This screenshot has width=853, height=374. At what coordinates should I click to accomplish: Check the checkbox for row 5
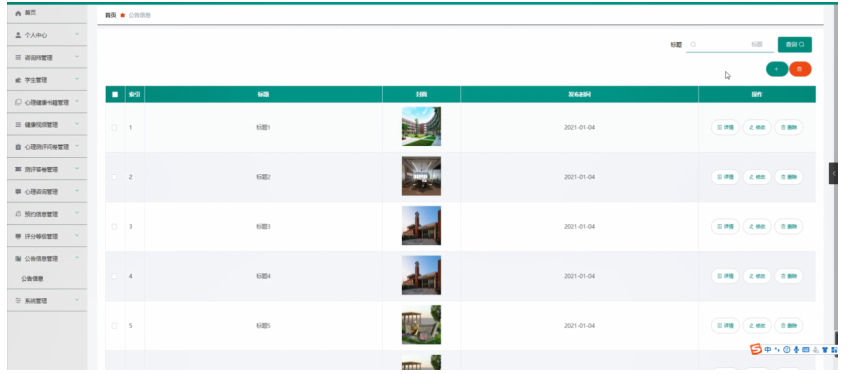pyautogui.click(x=114, y=326)
